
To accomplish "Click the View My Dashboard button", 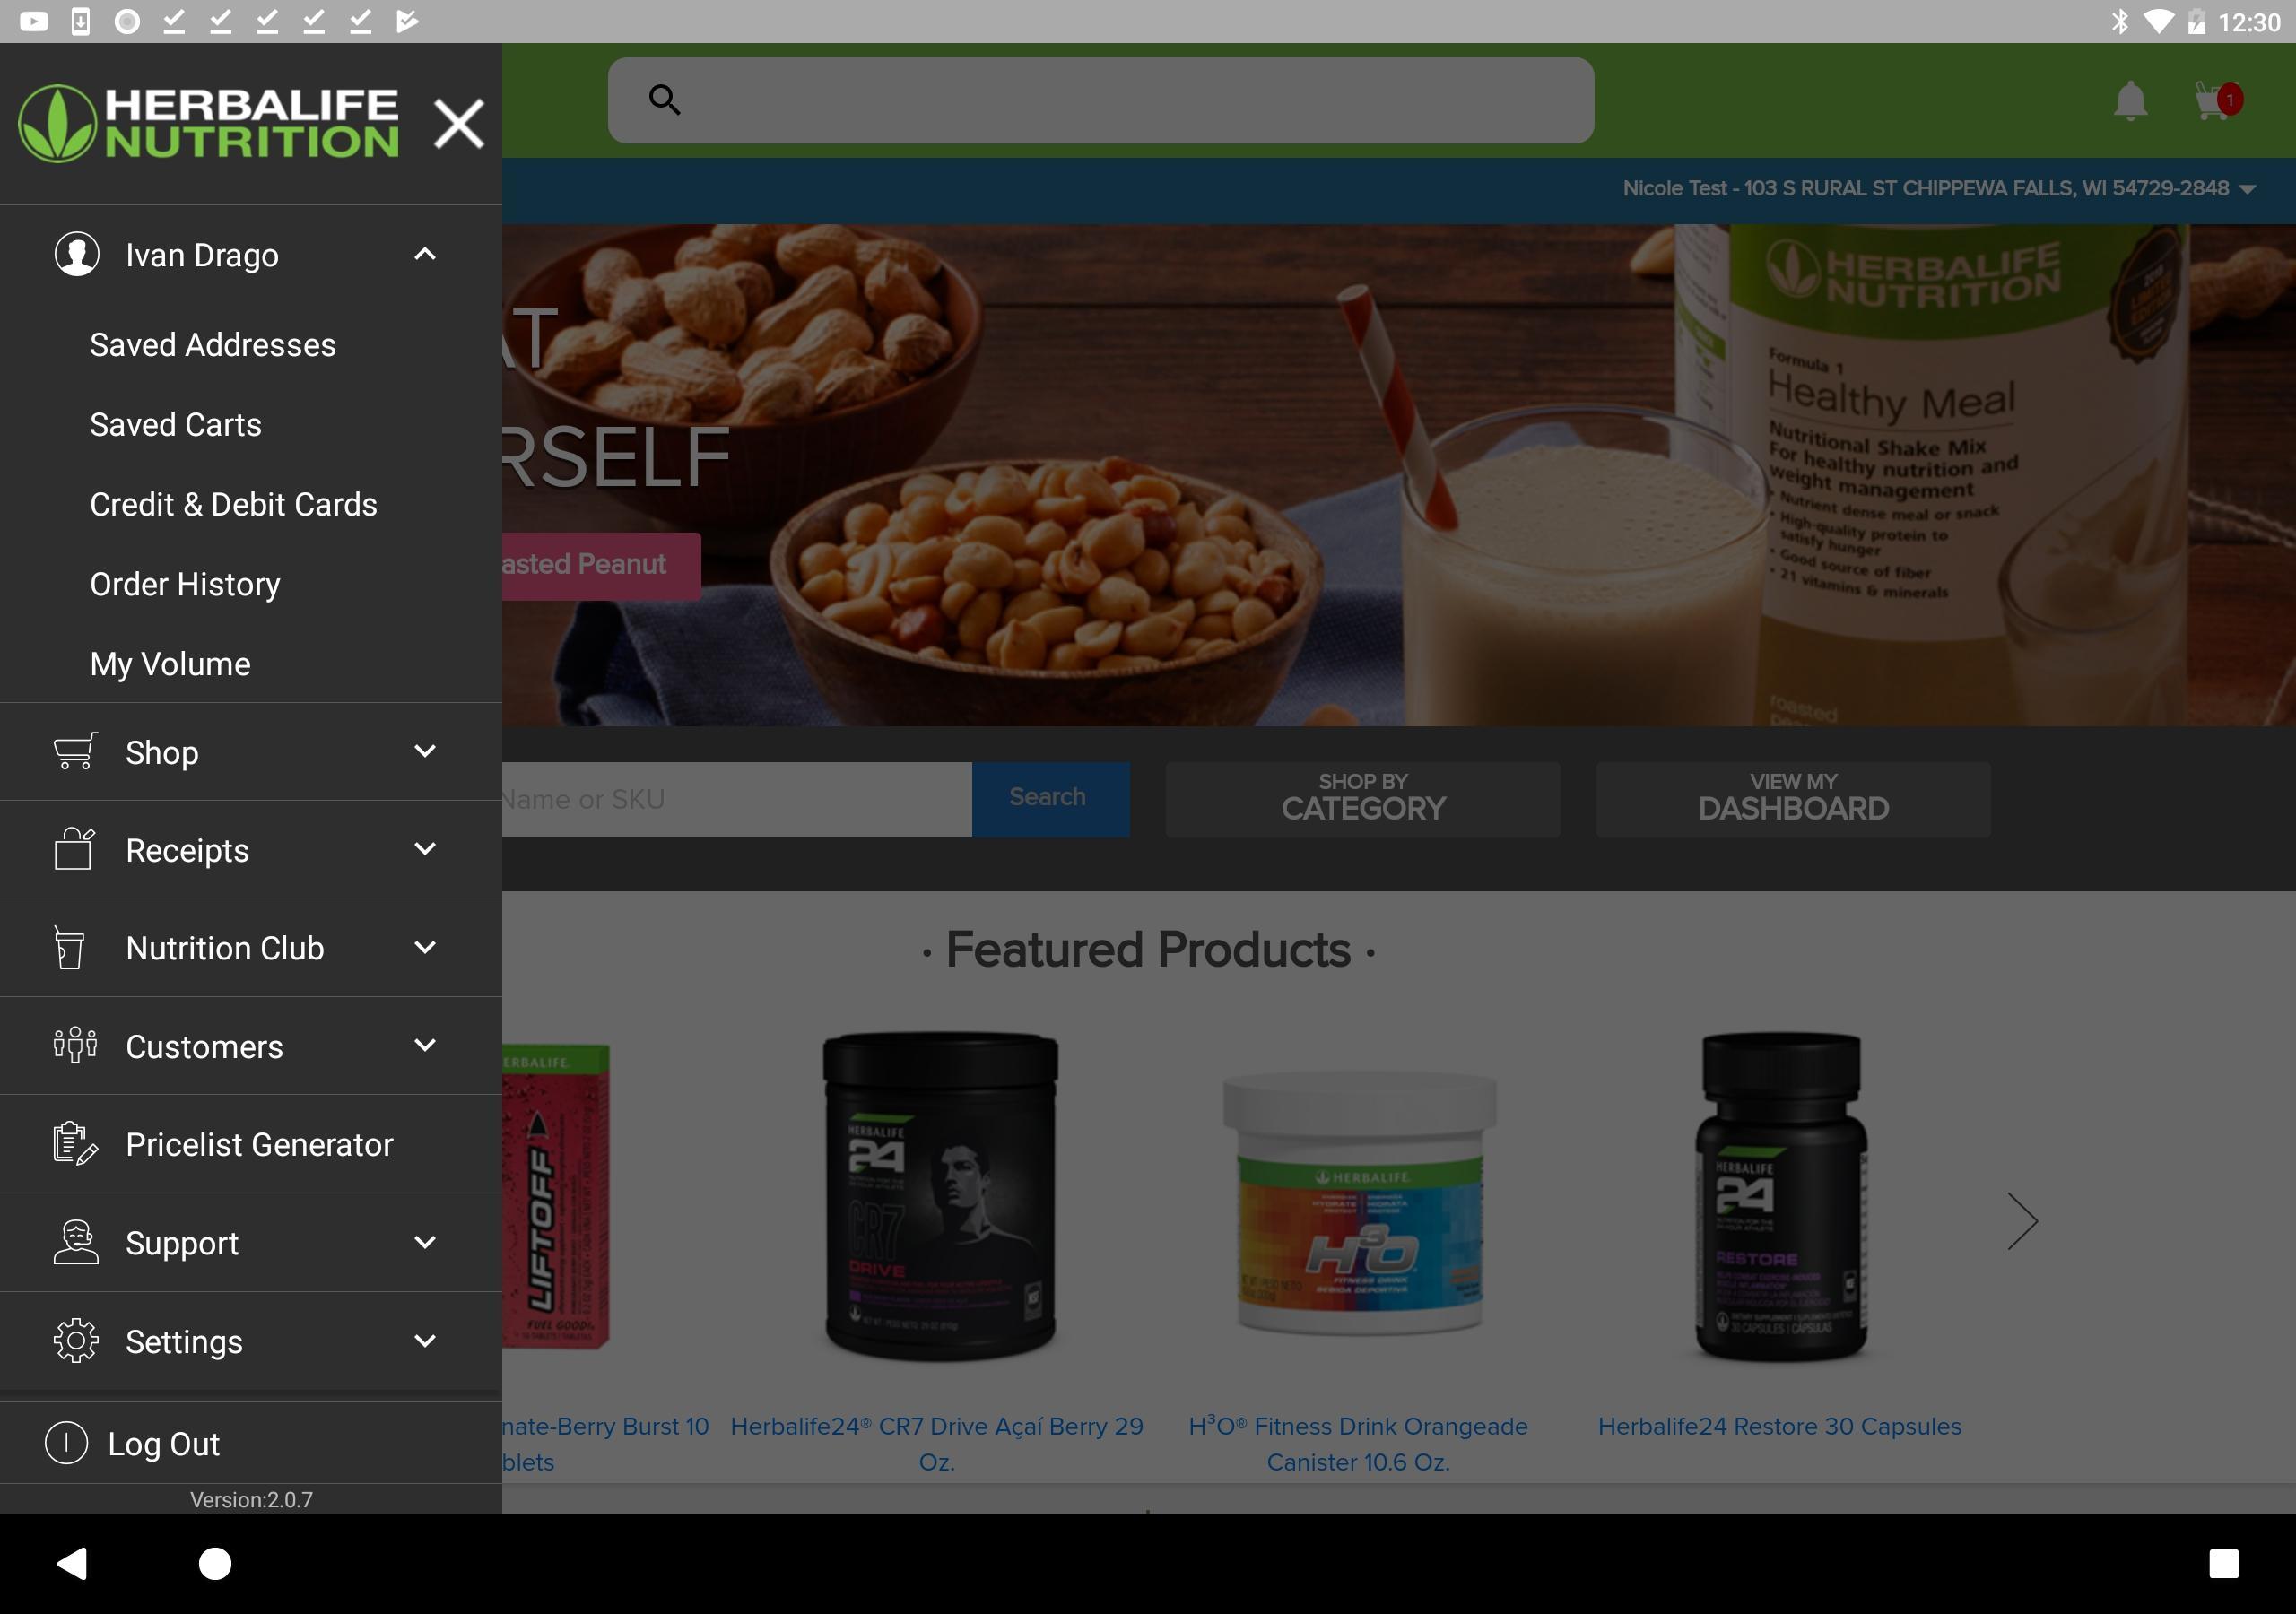I will pos(1795,798).
